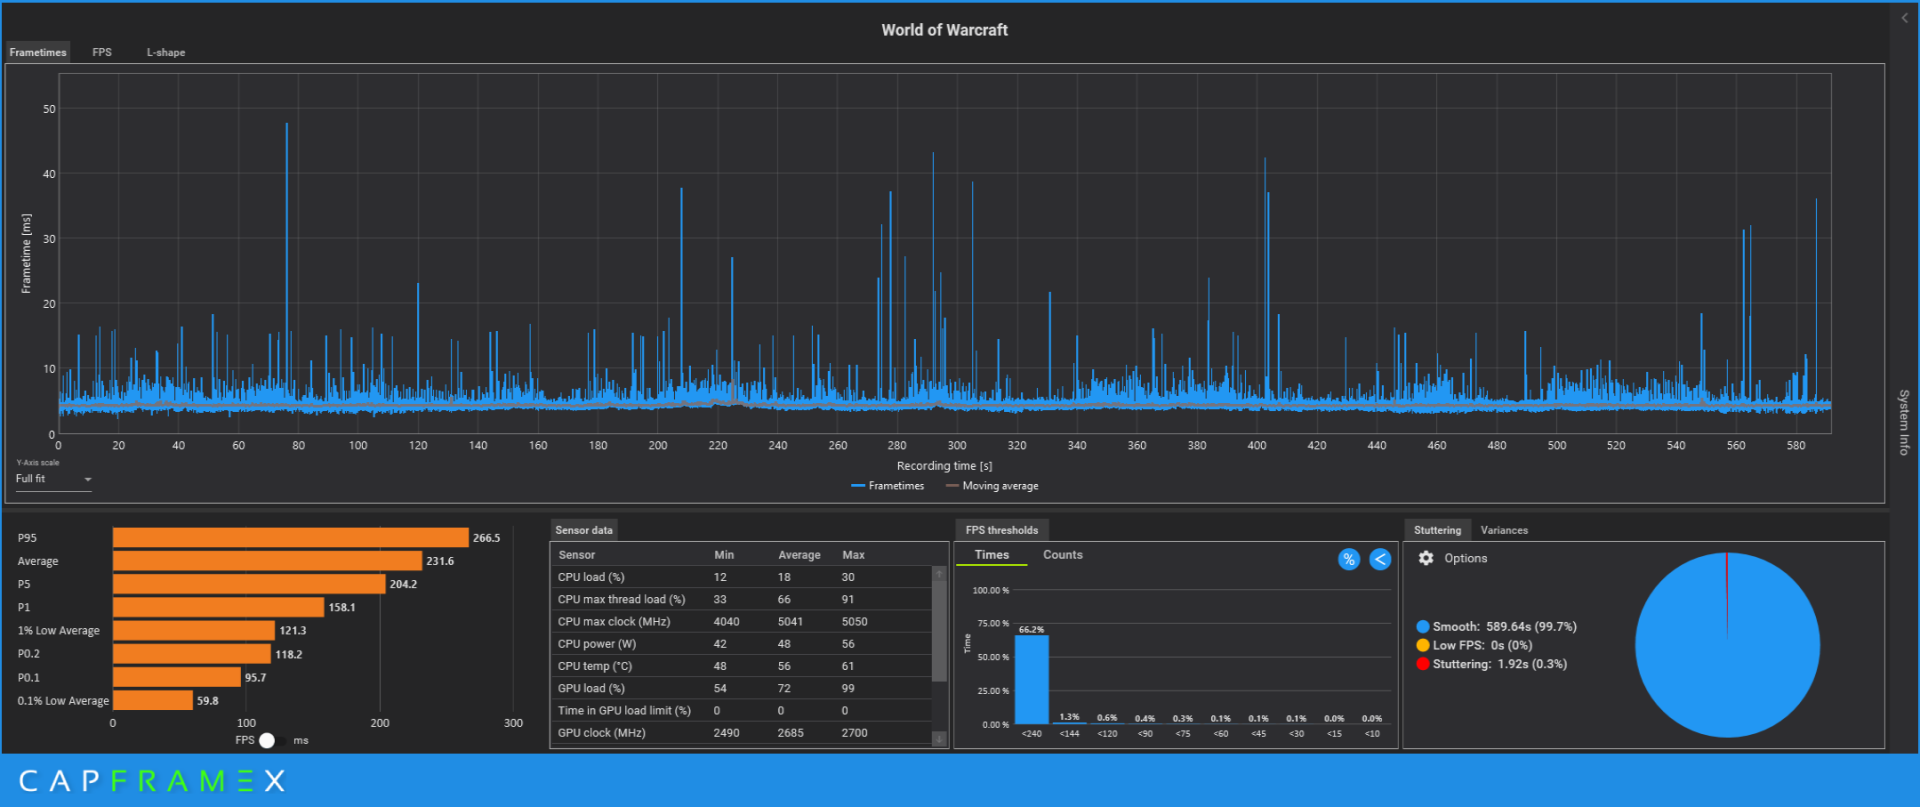Select the Counts view in FPS thresholds
Screen dimensions: 1920x807
pos(1062,555)
